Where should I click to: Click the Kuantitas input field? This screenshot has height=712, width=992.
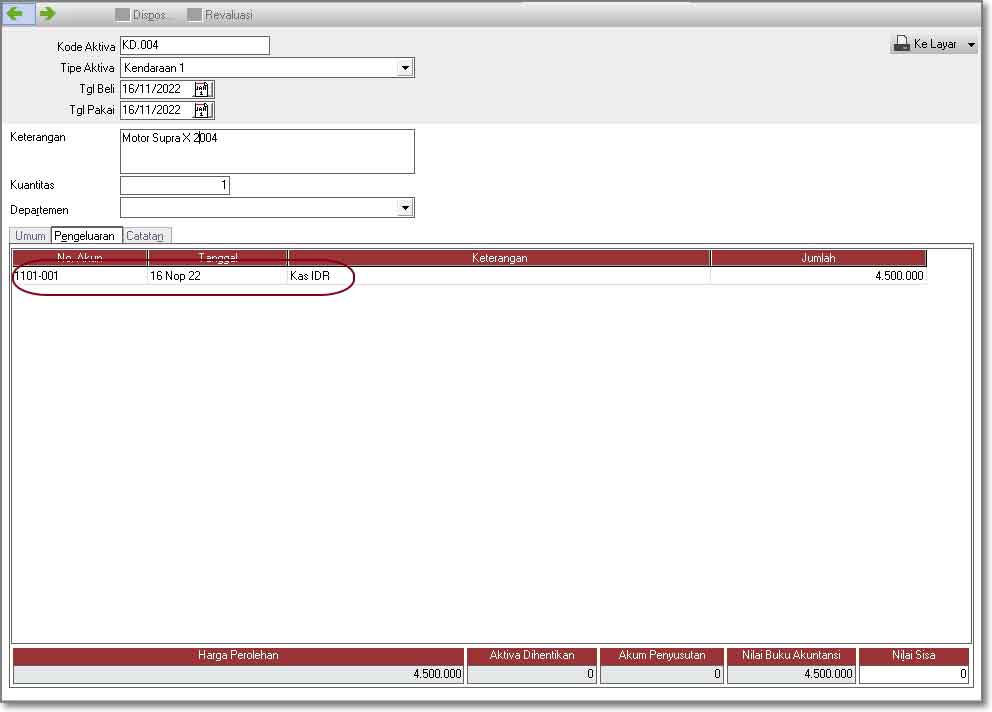pyautogui.click(x=174, y=185)
